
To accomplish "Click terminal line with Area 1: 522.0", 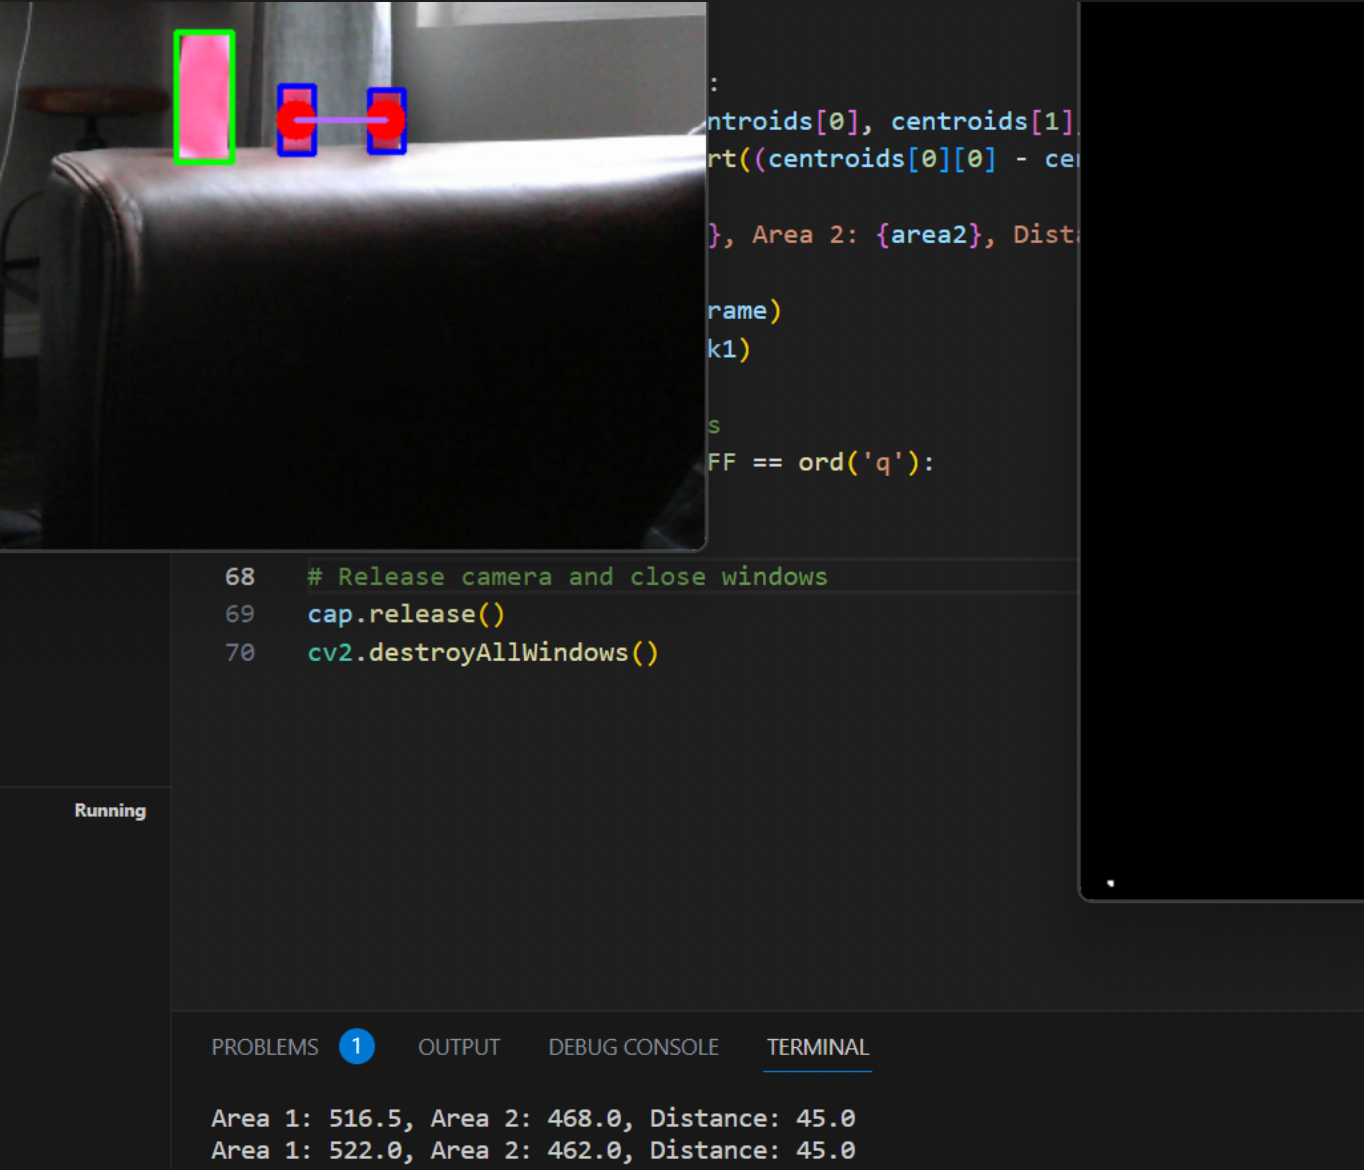I will [x=533, y=1150].
